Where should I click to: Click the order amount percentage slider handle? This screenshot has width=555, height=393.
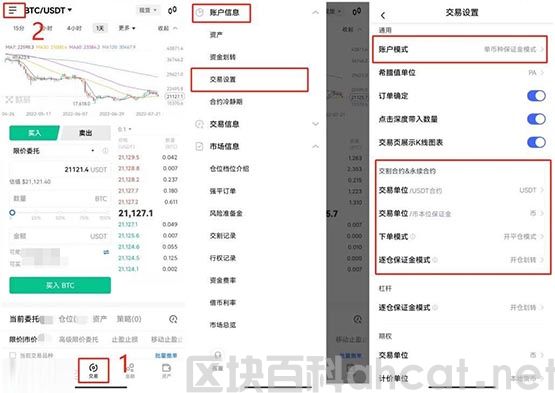(12, 212)
